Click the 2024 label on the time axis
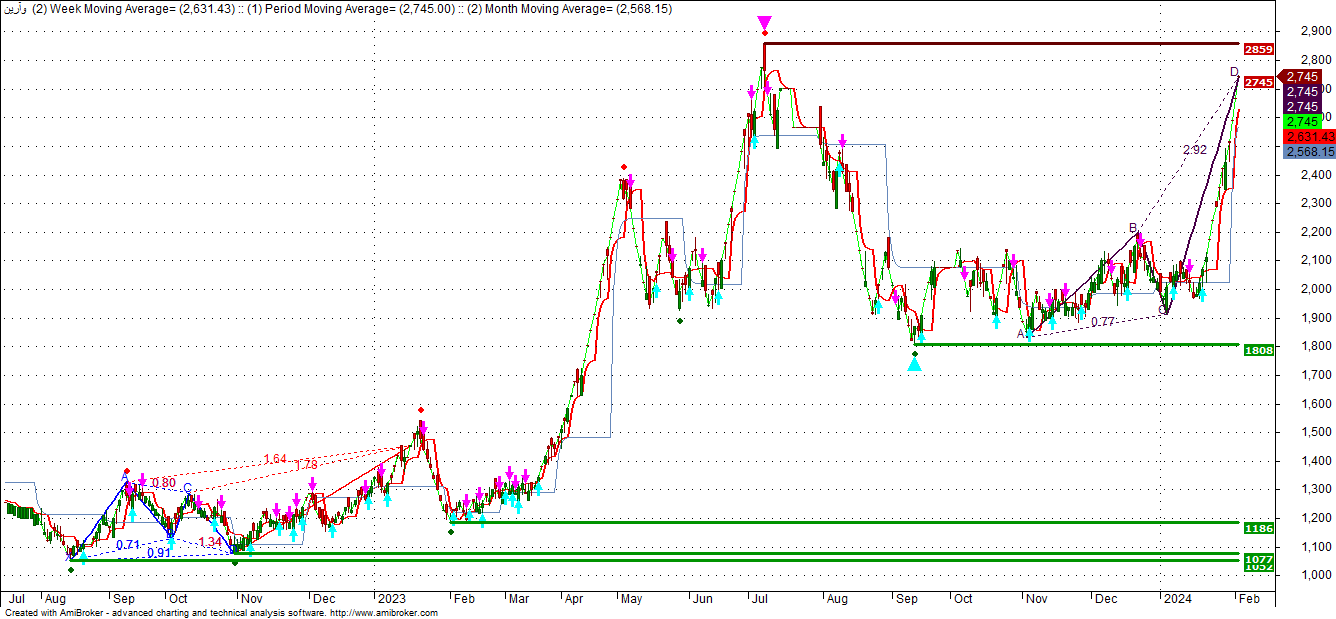This screenshot has height=619, width=1336. [1176, 599]
